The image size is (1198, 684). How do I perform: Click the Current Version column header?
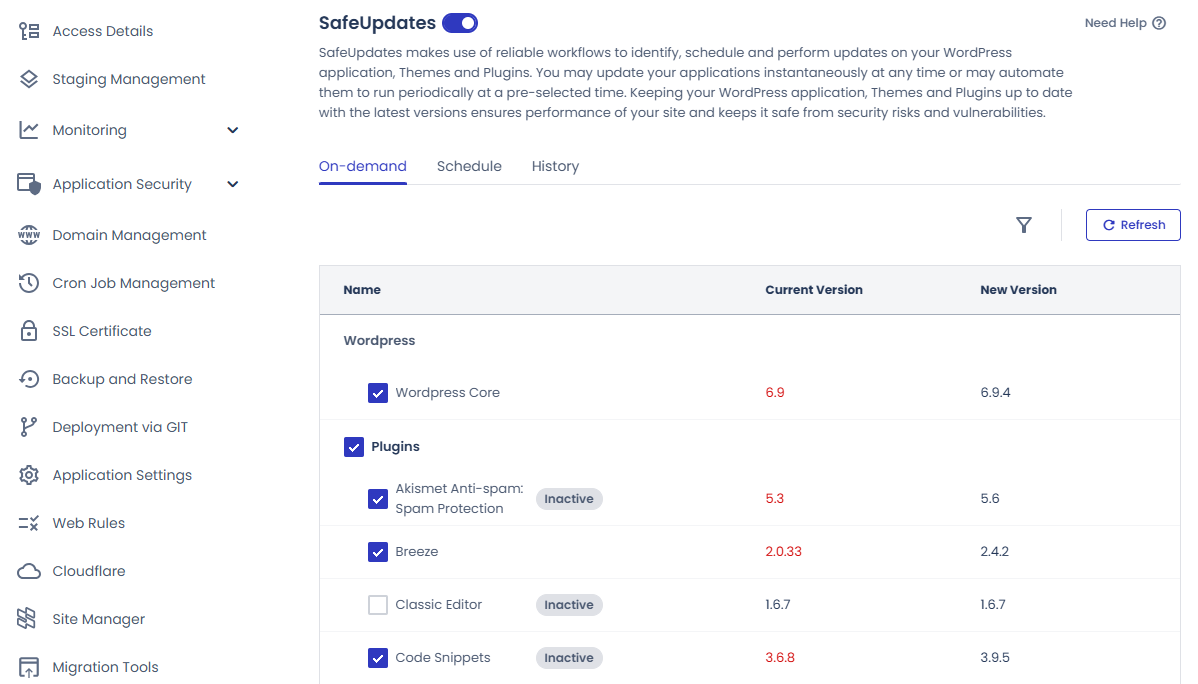pyautogui.click(x=814, y=290)
